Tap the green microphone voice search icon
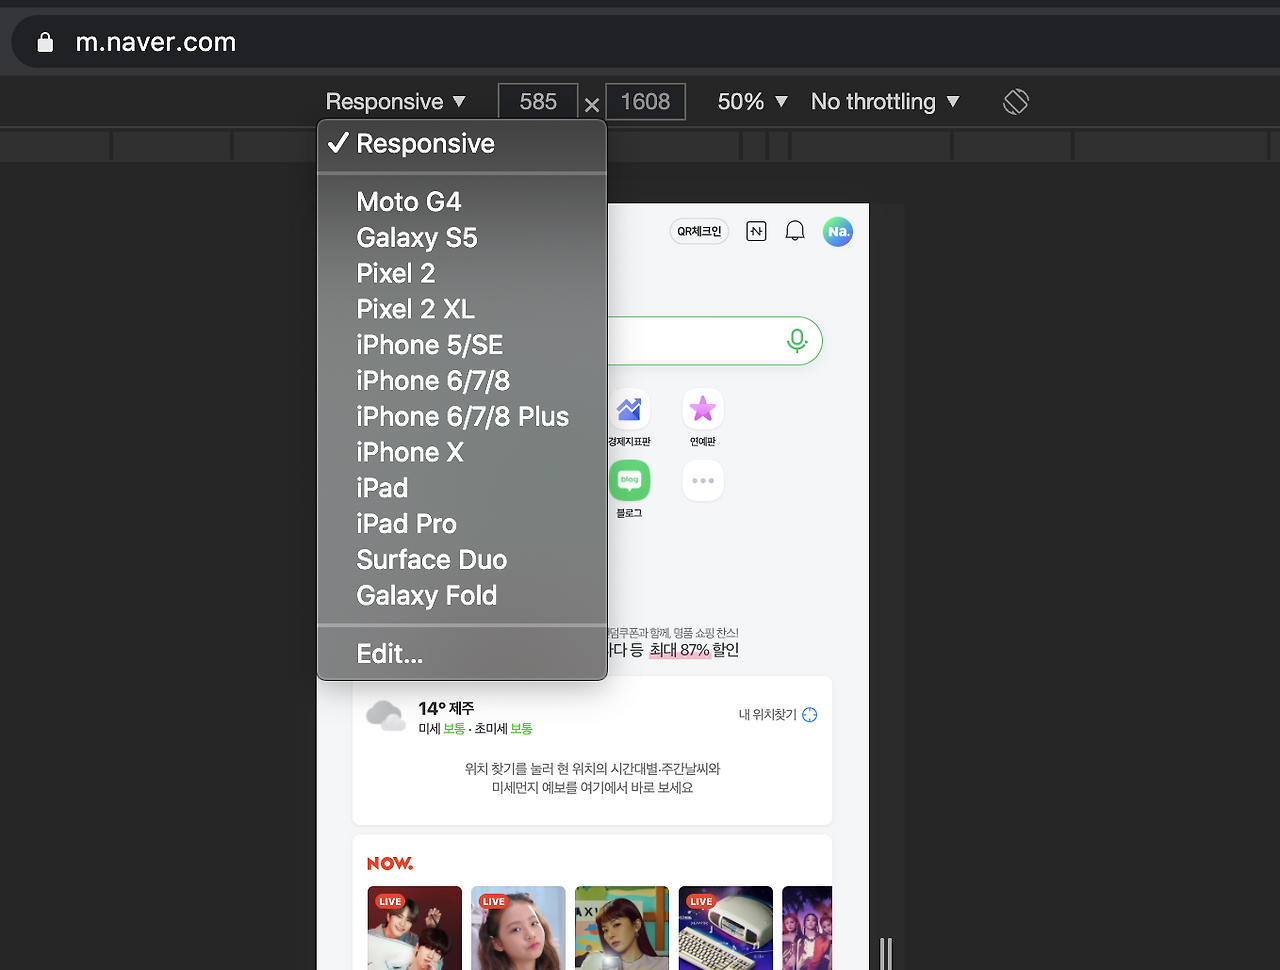Image resolution: width=1280 pixels, height=970 pixels. click(797, 341)
